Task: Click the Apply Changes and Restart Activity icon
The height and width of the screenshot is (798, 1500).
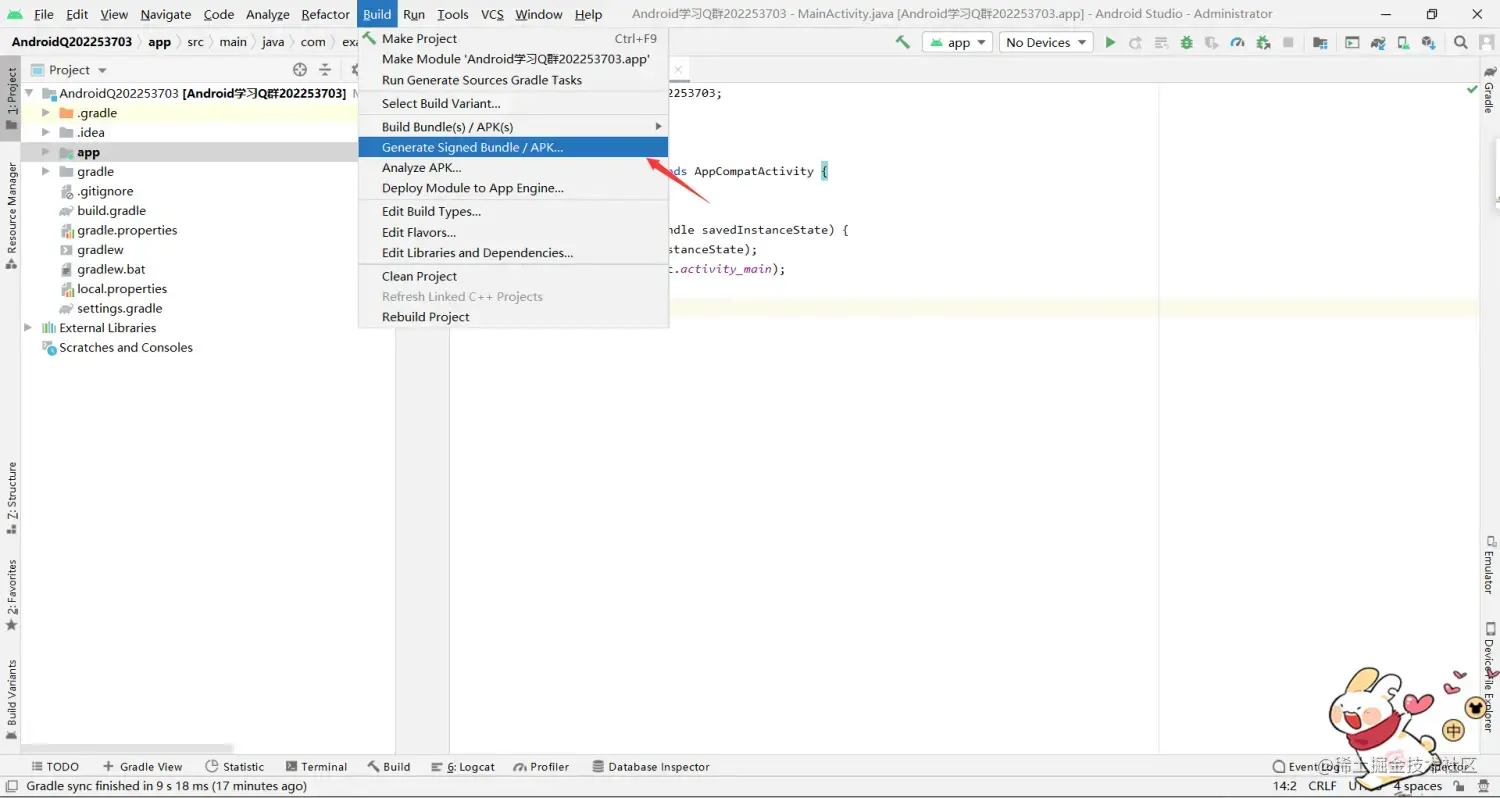Action: click(x=1135, y=42)
